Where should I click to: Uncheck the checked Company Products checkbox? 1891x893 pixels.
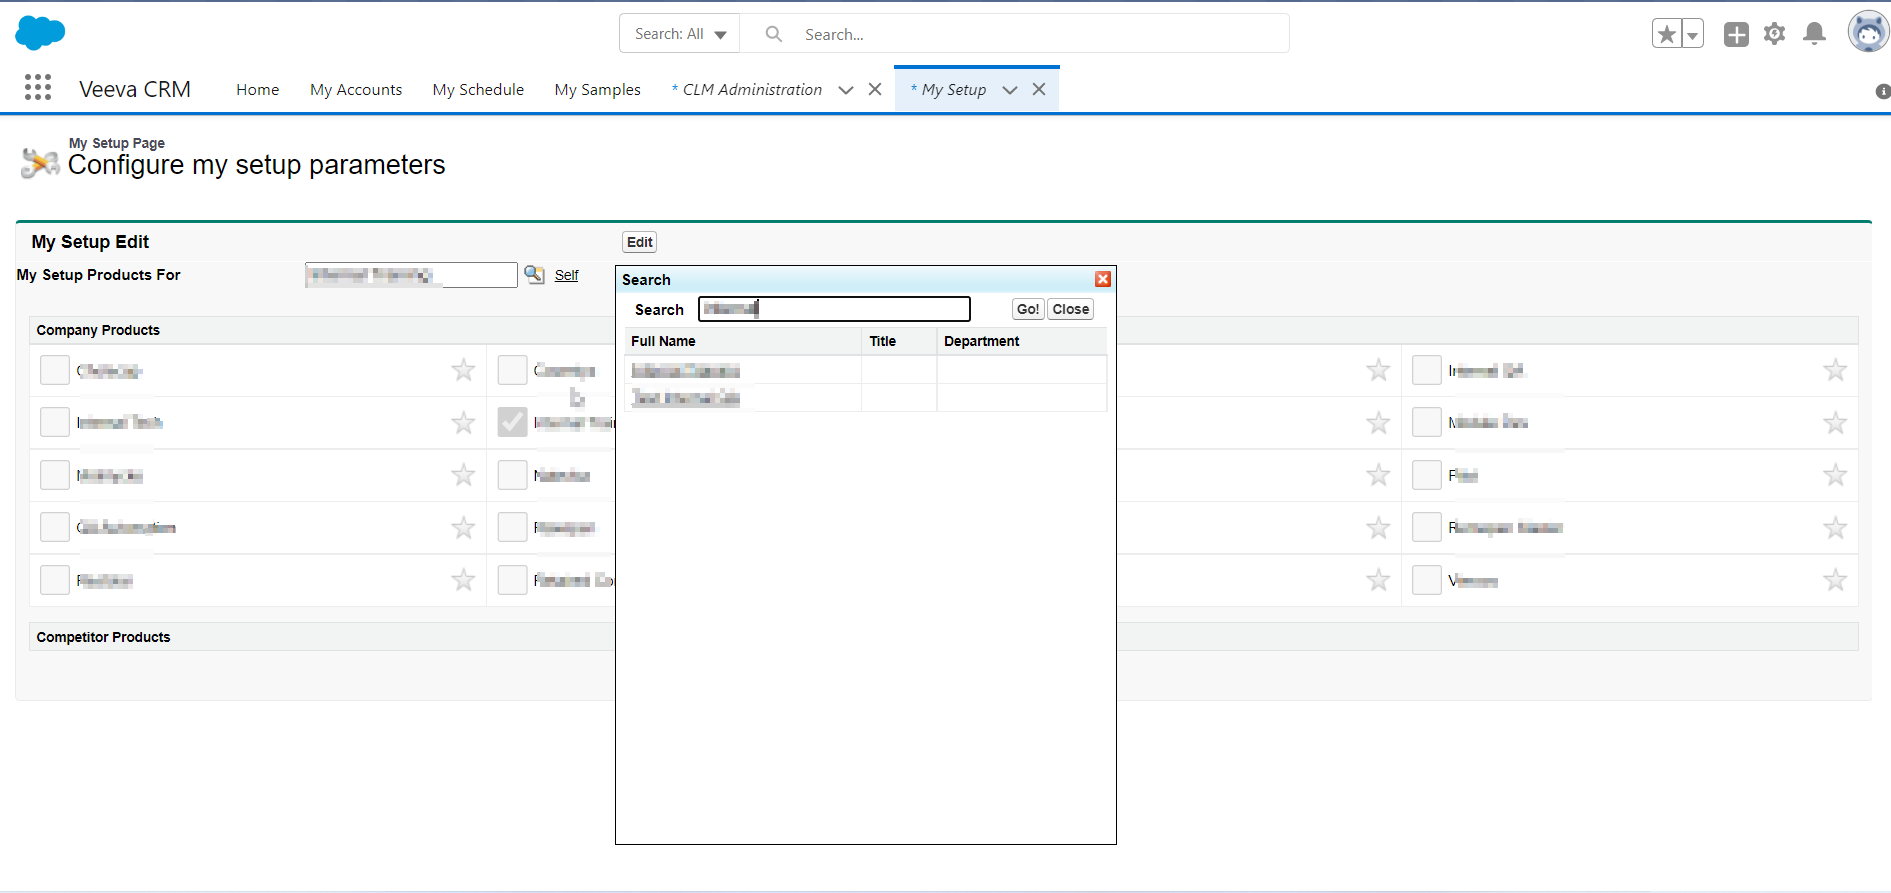click(x=512, y=422)
